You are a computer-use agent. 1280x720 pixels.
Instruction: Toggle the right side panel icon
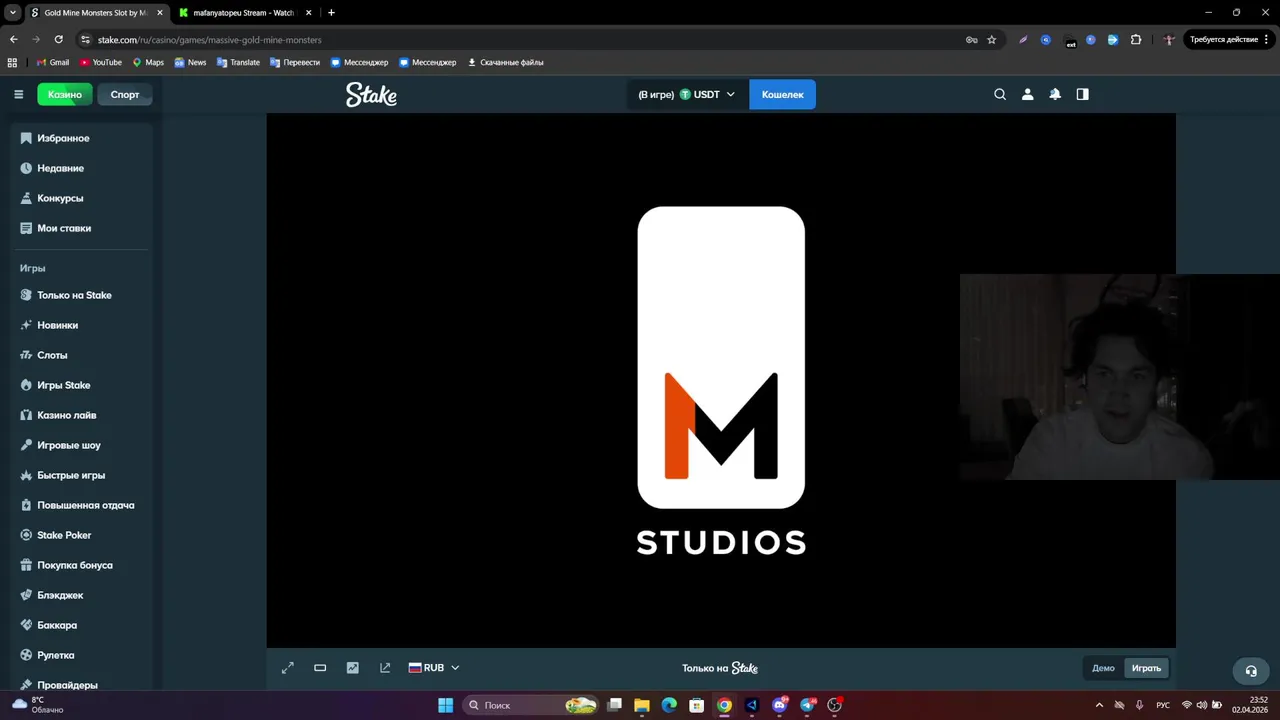coord(1082,94)
